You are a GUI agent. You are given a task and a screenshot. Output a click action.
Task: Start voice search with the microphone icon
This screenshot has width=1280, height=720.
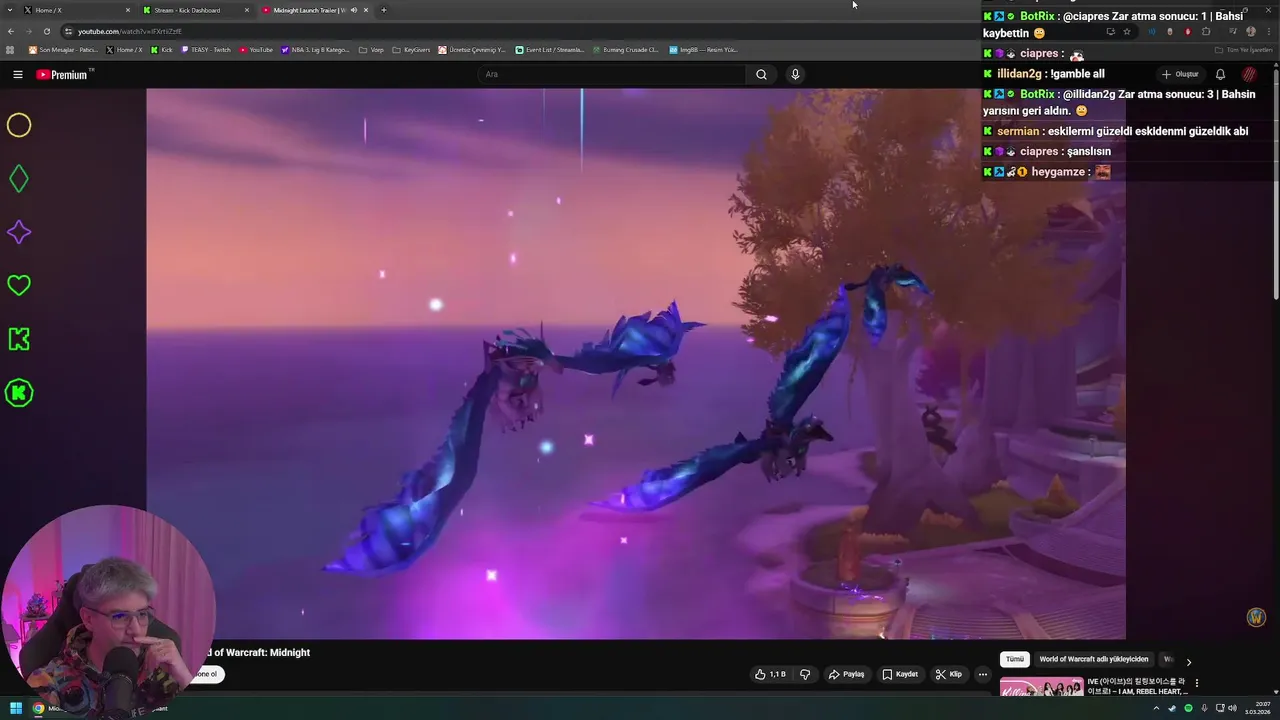[x=795, y=74]
